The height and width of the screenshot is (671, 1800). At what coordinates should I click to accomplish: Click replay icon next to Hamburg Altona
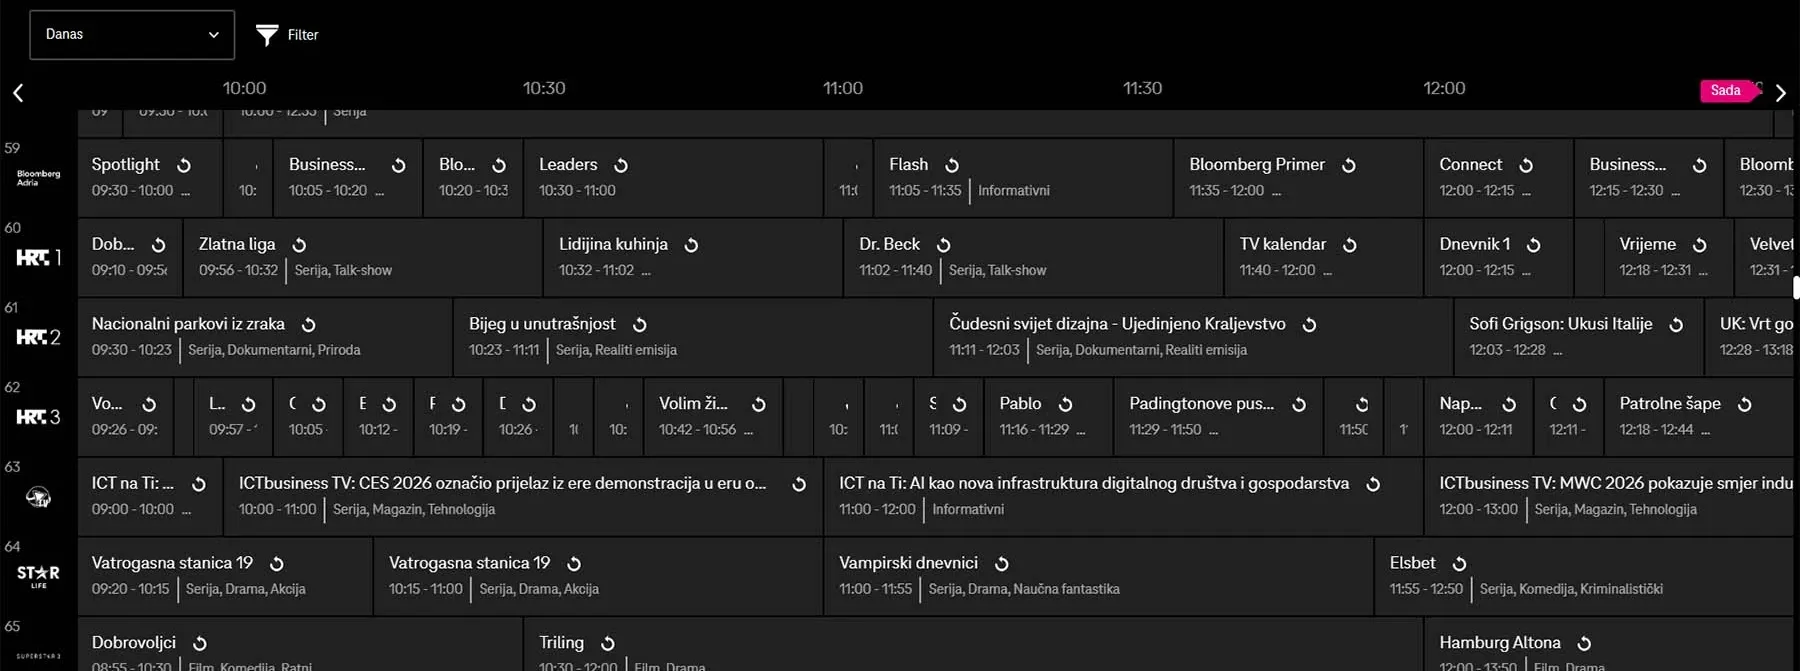1584,644
